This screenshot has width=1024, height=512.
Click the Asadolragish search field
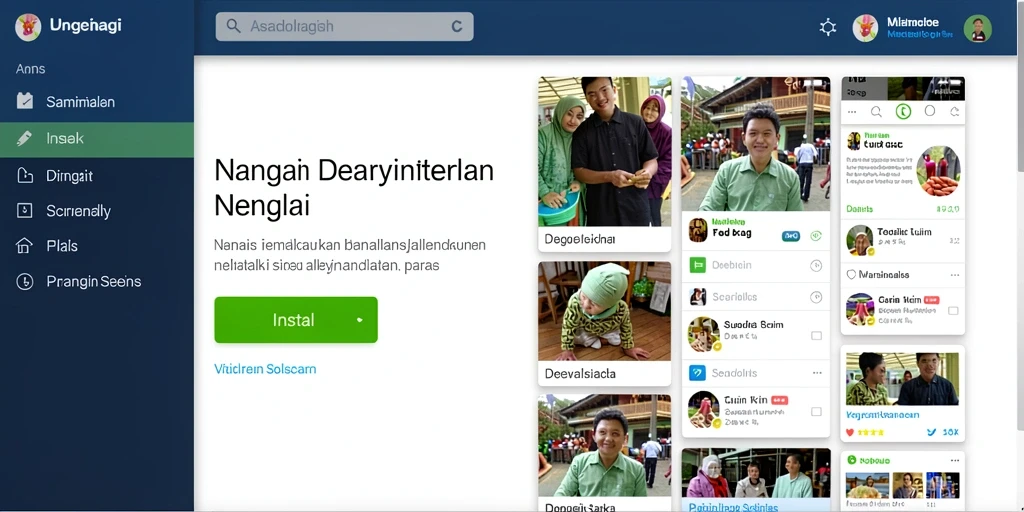coord(344,27)
